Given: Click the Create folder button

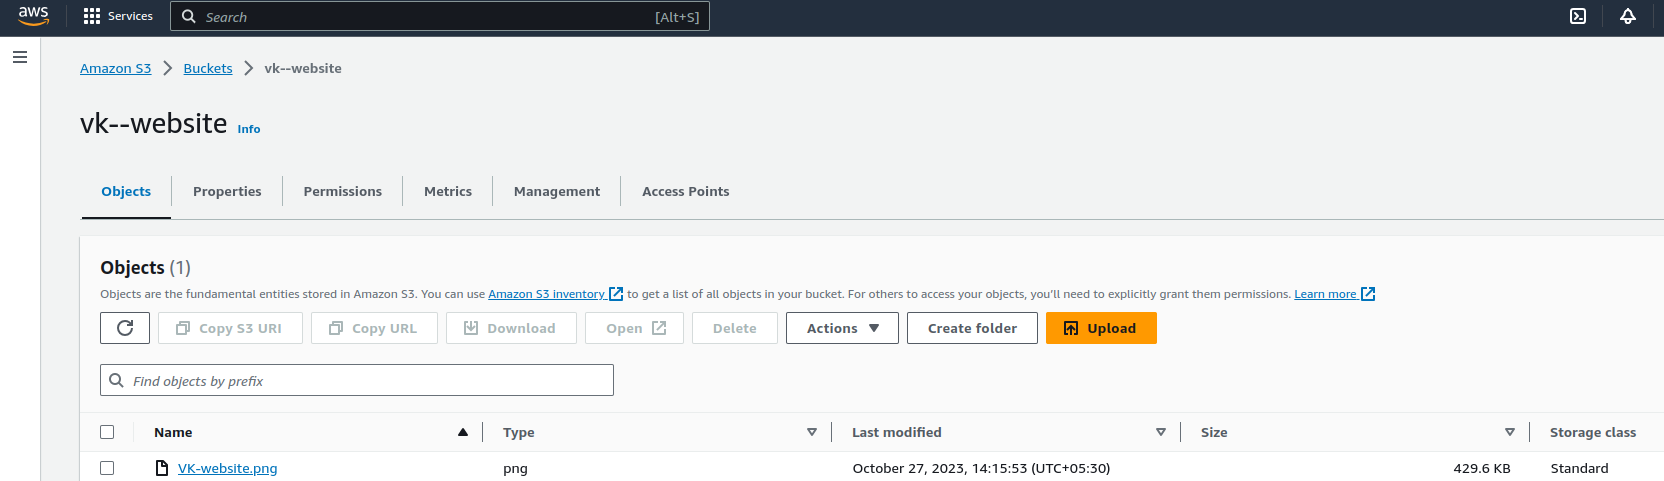Looking at the screenshot, I should click(x=972, y=328).
